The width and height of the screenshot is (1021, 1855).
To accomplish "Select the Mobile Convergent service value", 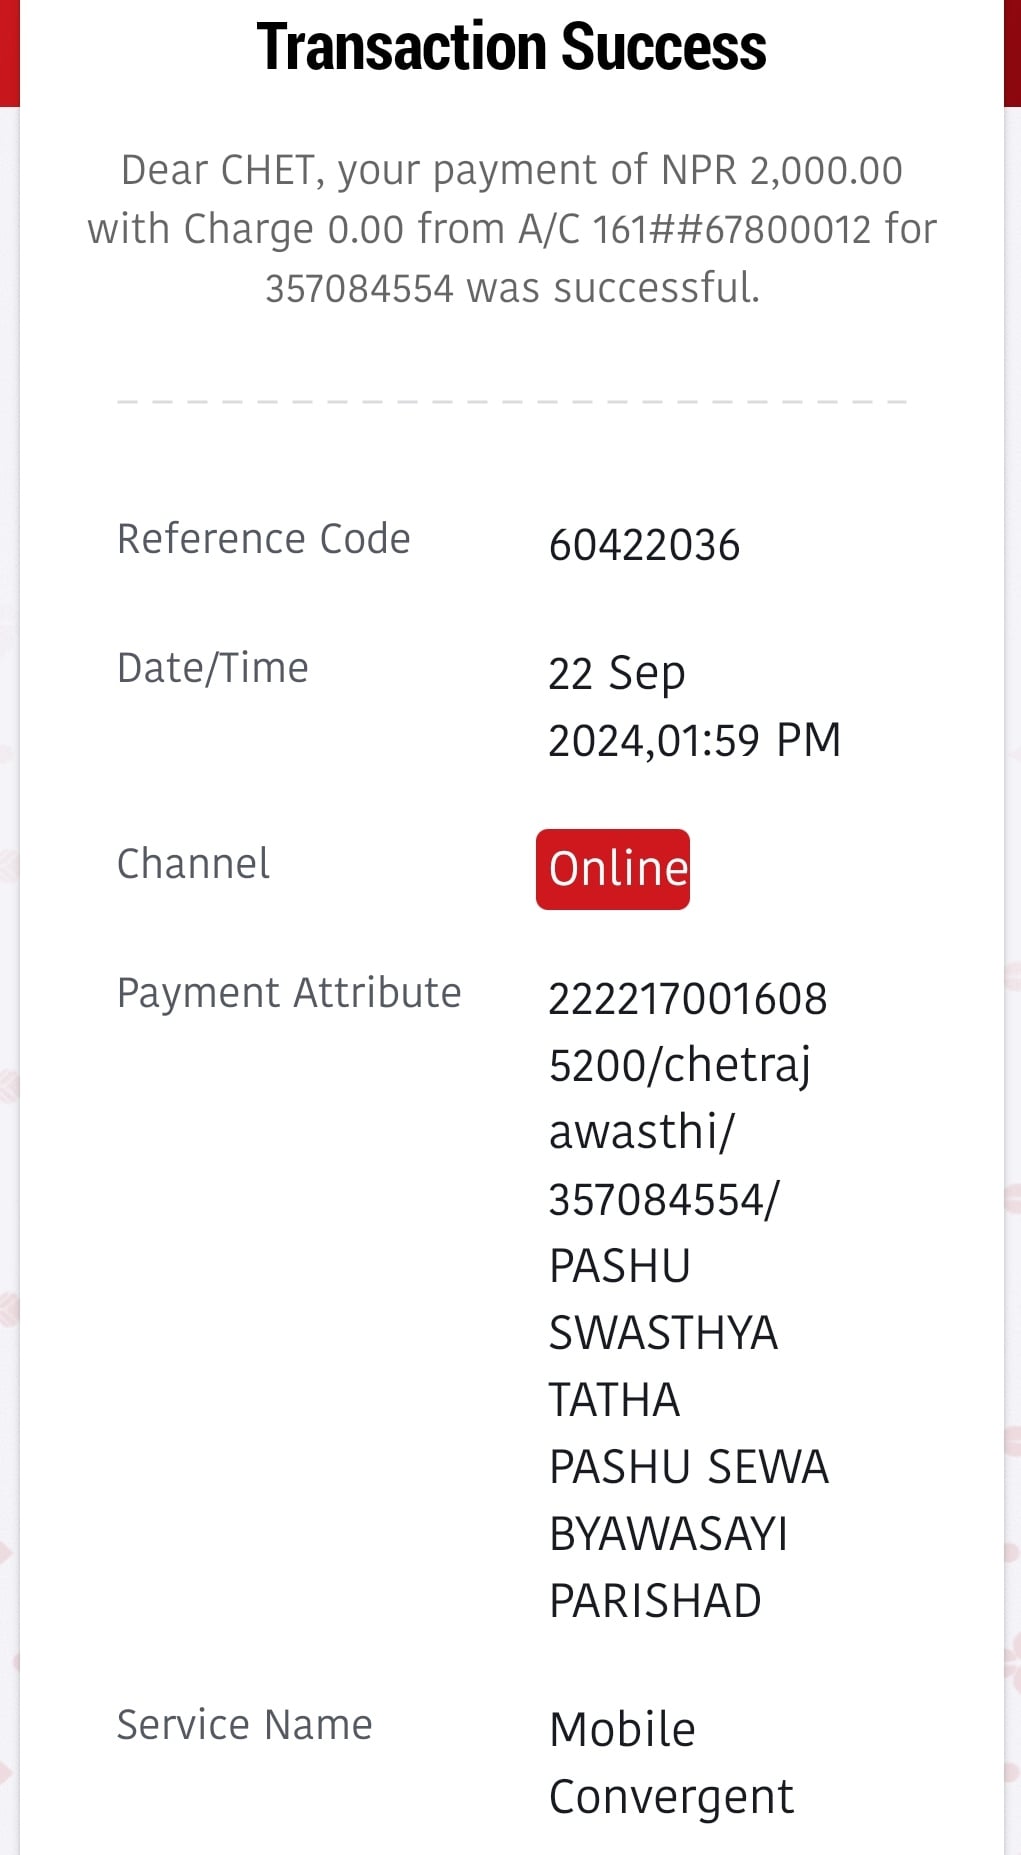I will pos(671,1764).
